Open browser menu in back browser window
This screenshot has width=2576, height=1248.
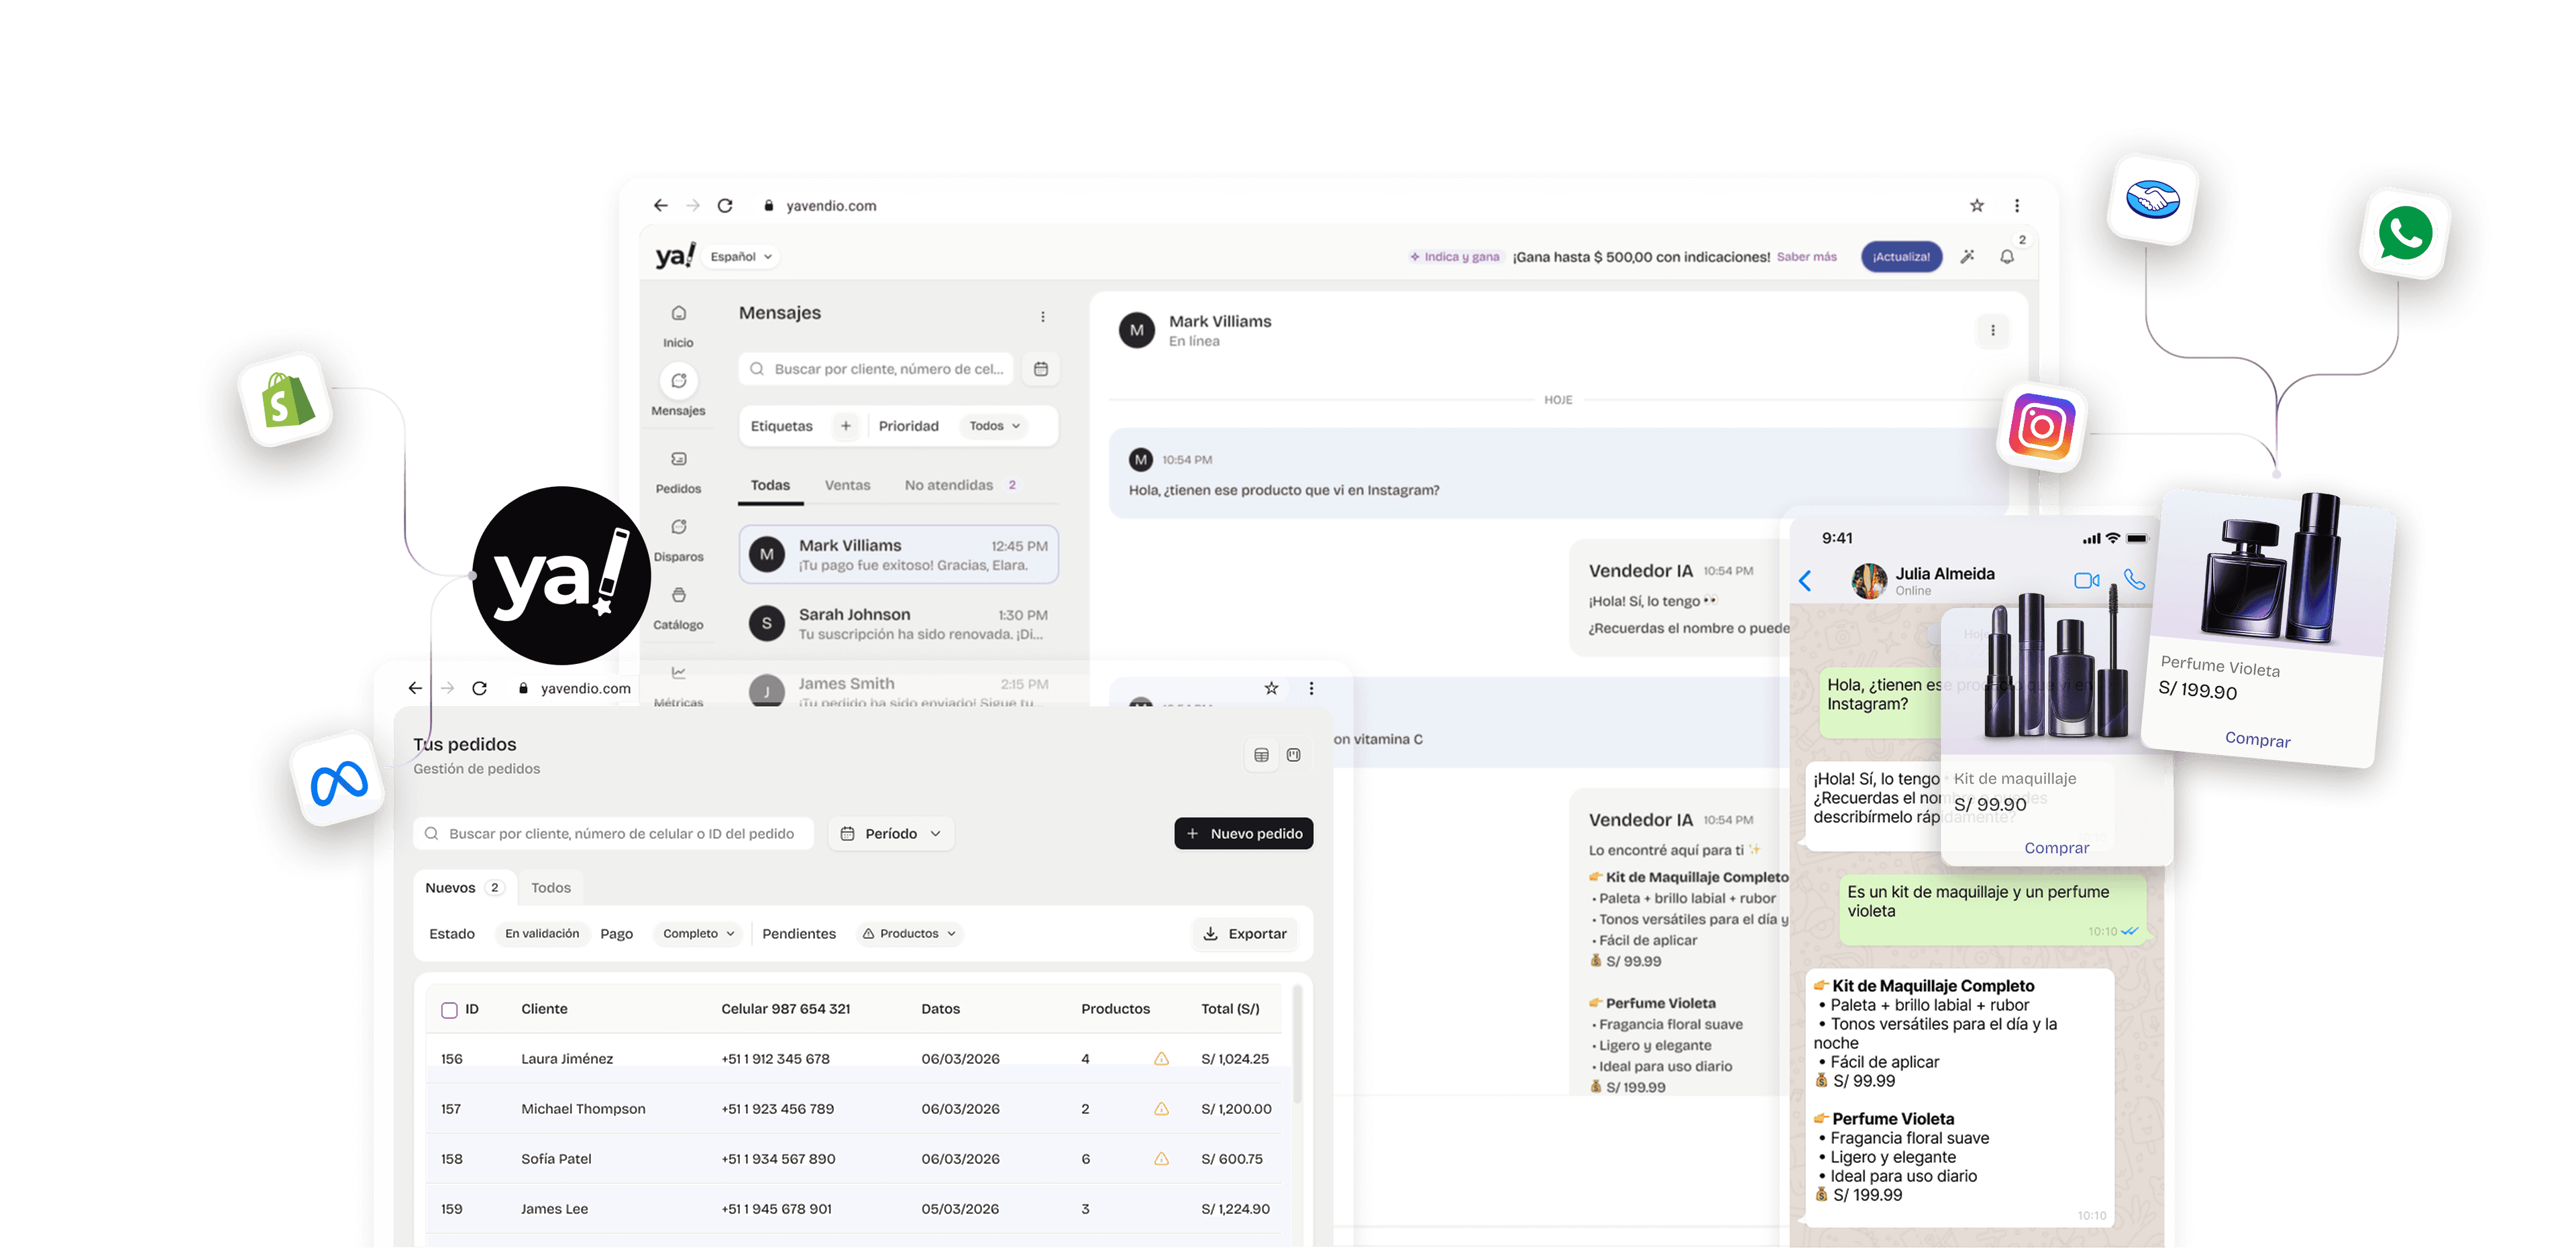(2016, 205)
